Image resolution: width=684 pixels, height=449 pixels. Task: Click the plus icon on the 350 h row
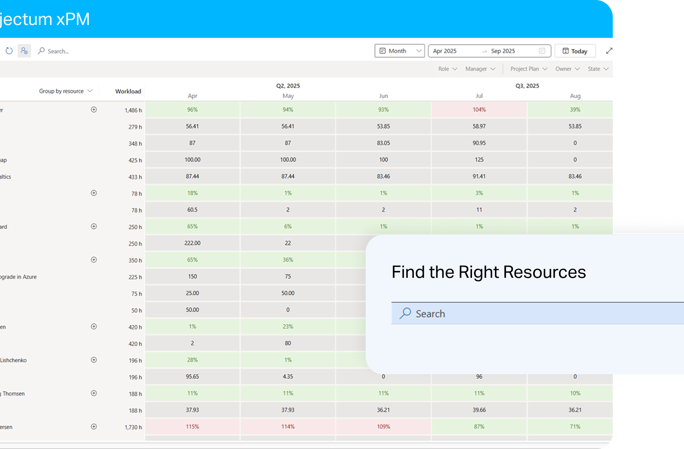tap(94, 260)
